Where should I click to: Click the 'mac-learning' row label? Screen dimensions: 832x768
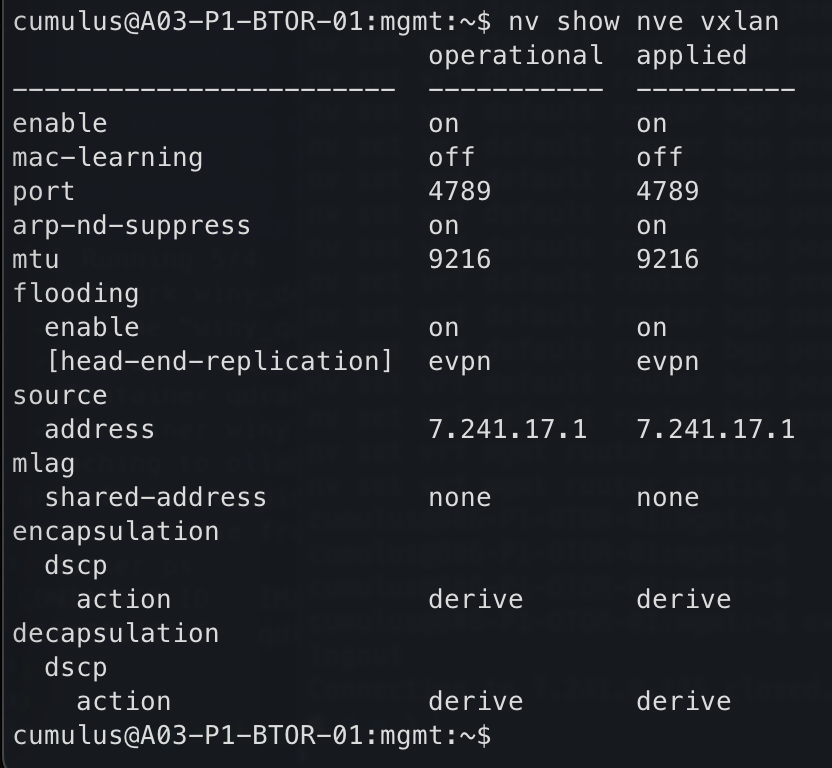(x=107, y=157)
